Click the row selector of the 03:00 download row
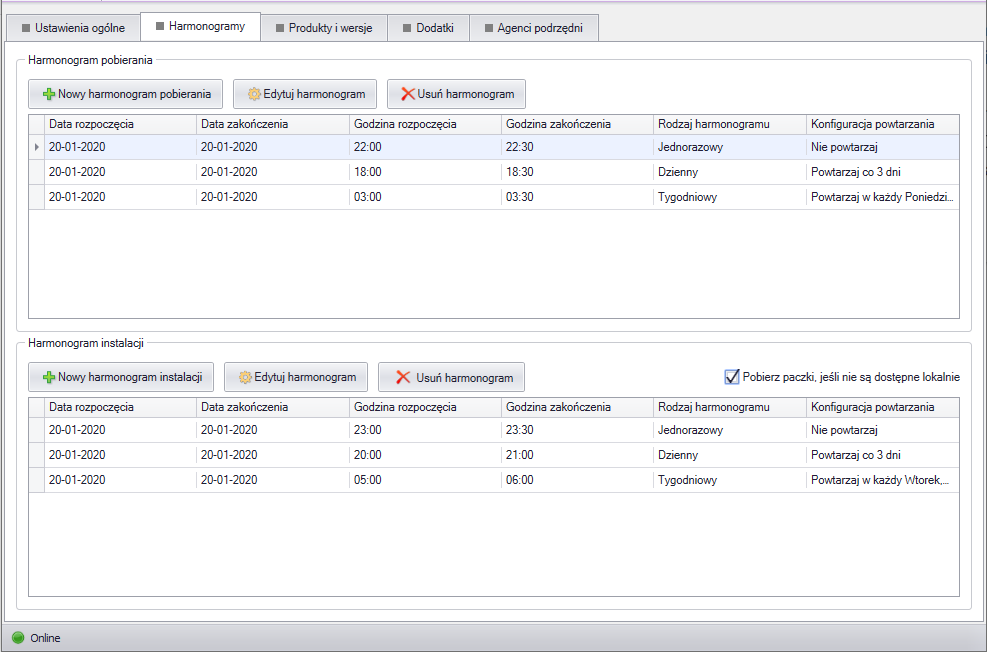987x652 pixels. (x=37, y=197)
